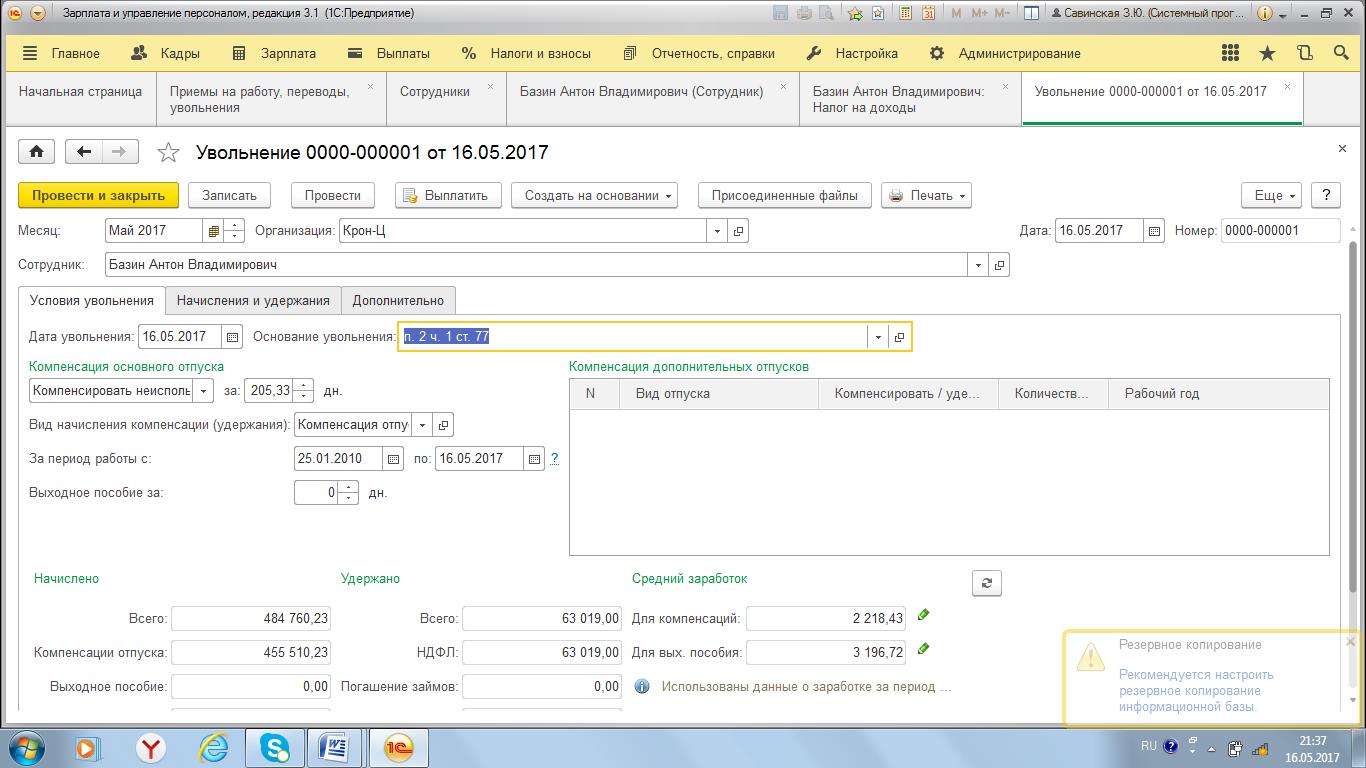
Task: Expand the dismissal reason dropdown
Action: pyautogui.click(x=878, y=337)
